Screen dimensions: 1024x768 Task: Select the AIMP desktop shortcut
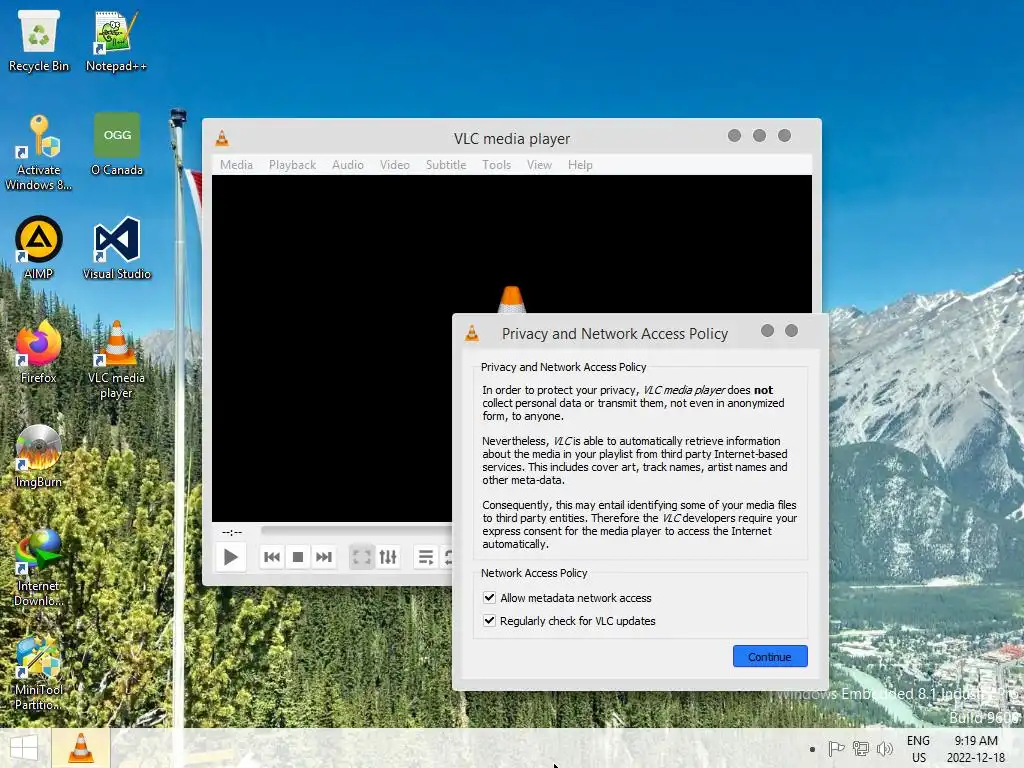(39, 249)
